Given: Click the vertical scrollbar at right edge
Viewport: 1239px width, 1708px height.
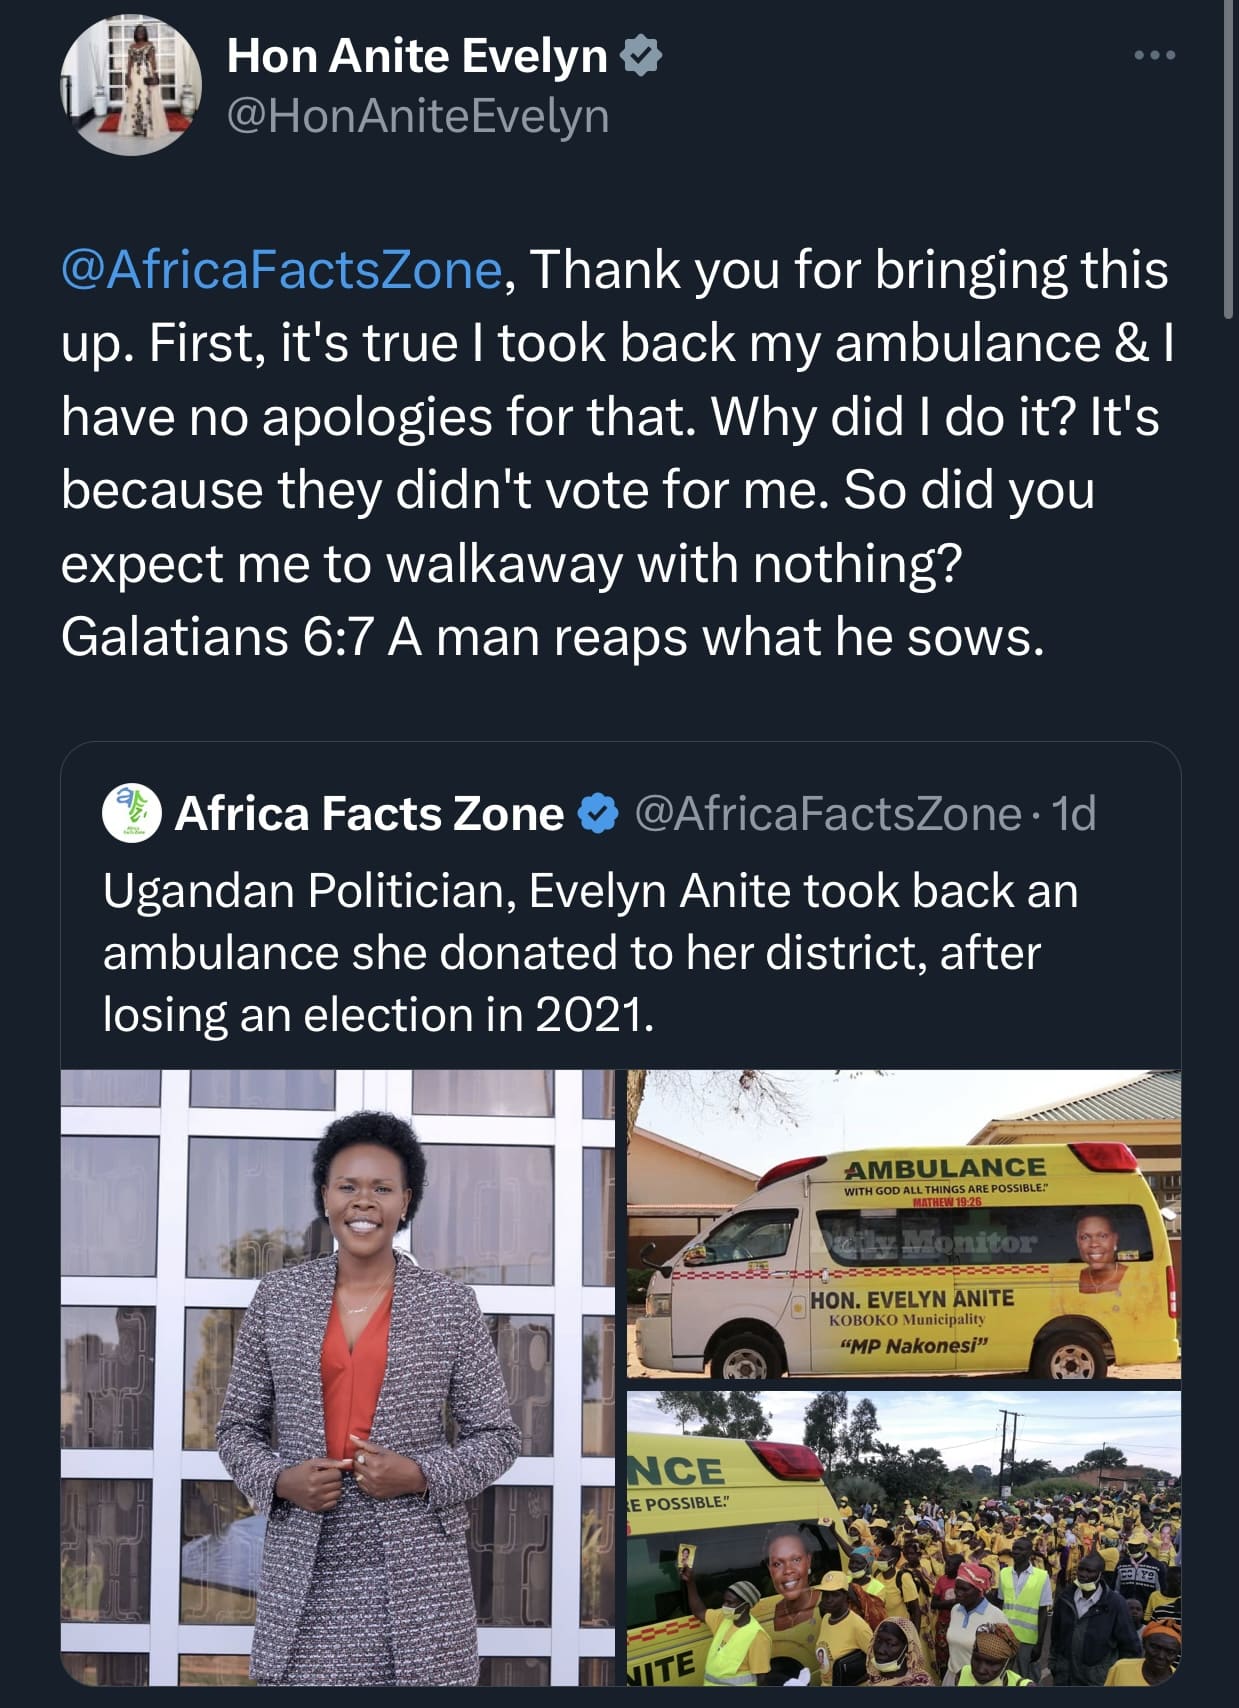Looking at the screenshot, I should [x=1229, y=160].
